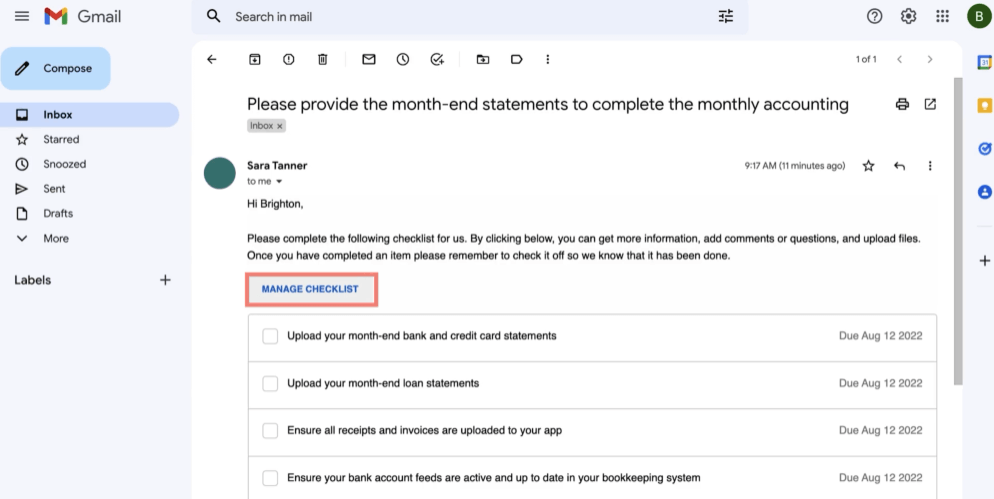Print the email using the printer icon
The width and height of the screenshot is (994, 499).
(x=902, y=104)
